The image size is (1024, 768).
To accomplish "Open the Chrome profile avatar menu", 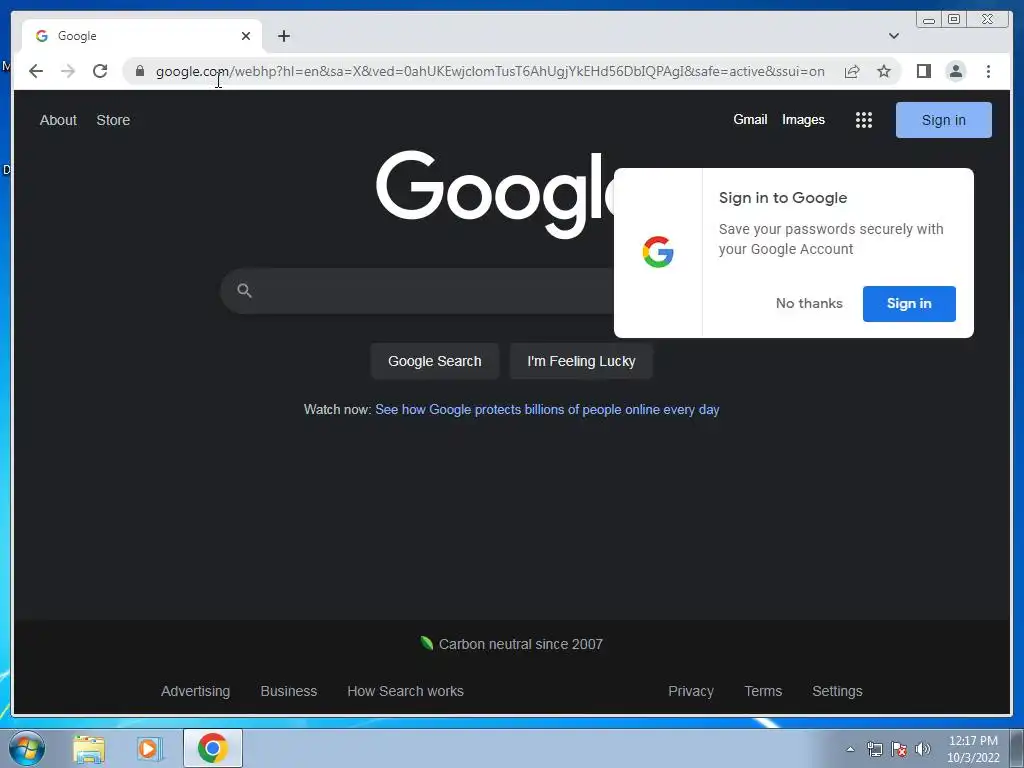I will click(955, 71).
